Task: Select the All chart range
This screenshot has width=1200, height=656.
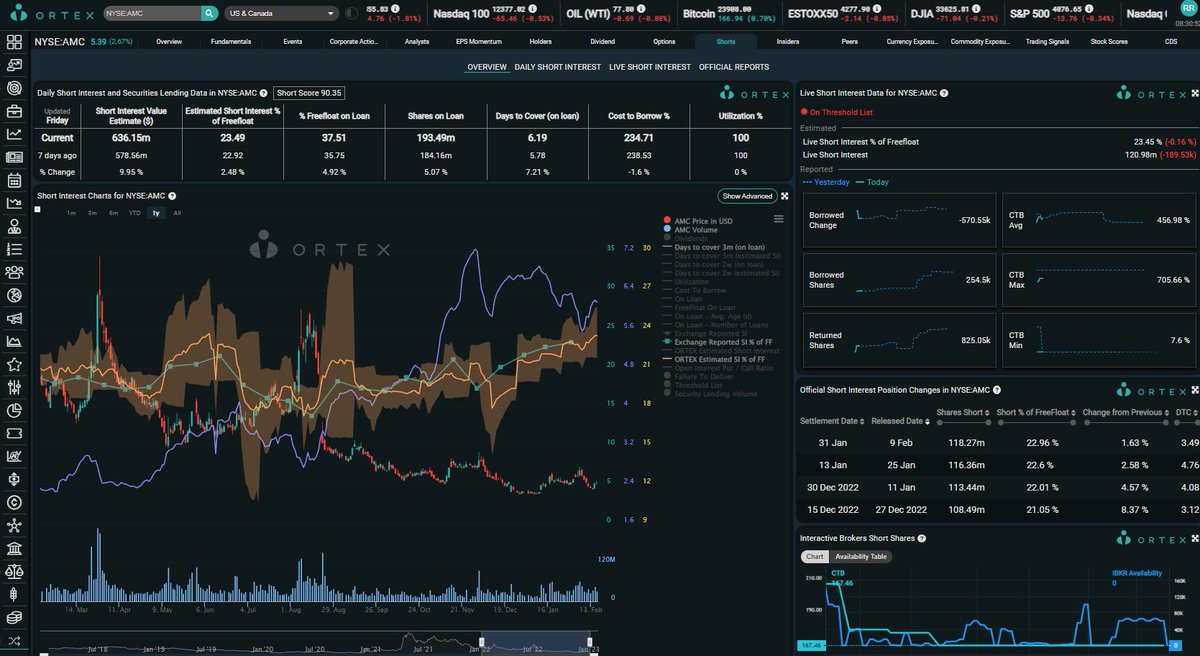Action: pyautogui.click(x=177, y=213)
